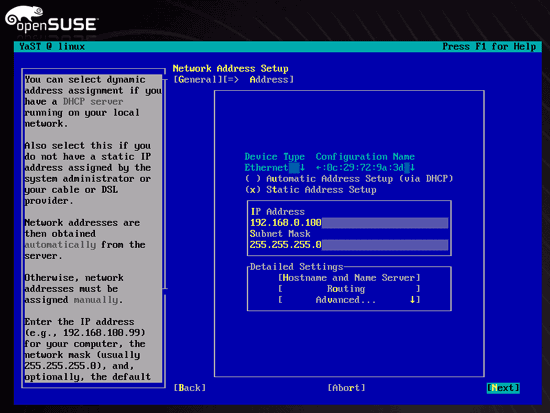
Task: Click the Back button
Action: click(x=190, y=388)
